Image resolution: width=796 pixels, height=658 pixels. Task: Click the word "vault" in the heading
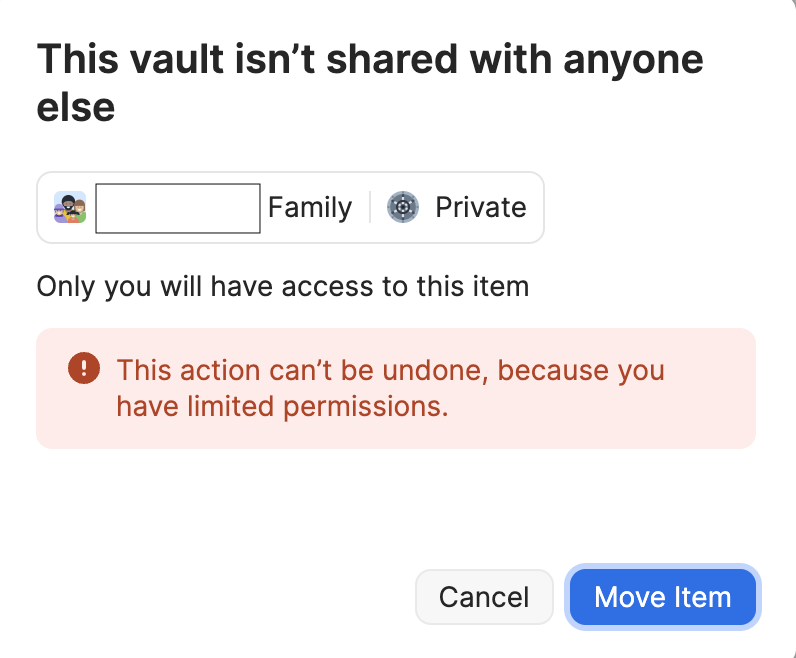pos(151,60)
